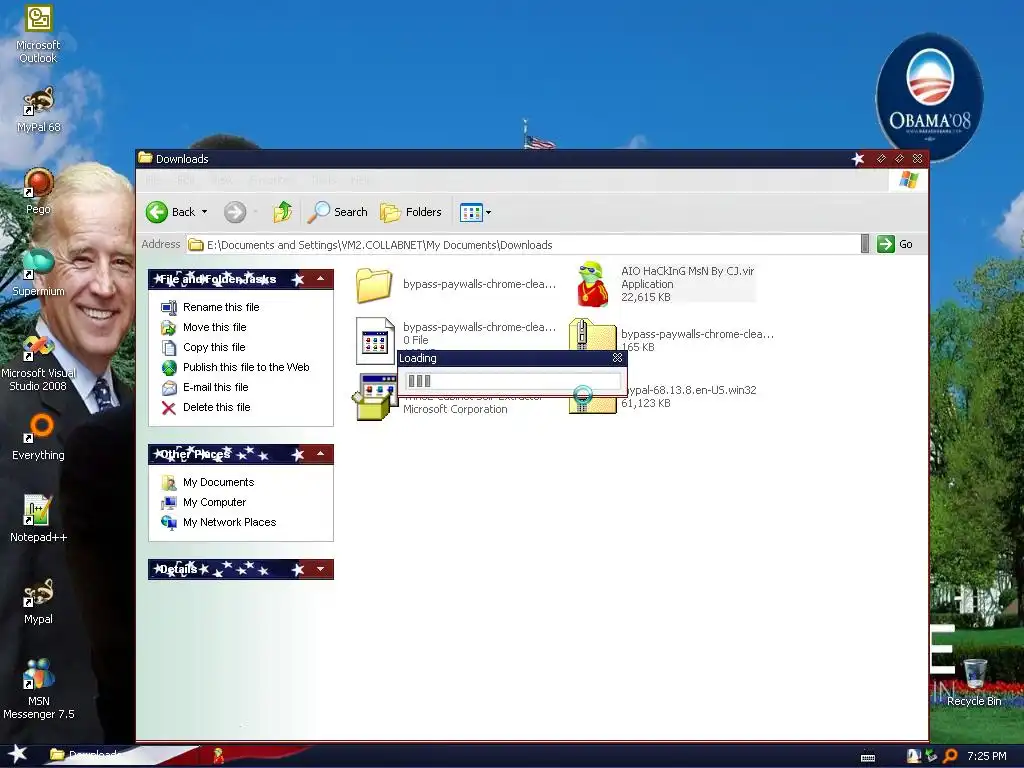
Task: Click the Microsoft Outlook desktop icon
Action: [38, 34]
